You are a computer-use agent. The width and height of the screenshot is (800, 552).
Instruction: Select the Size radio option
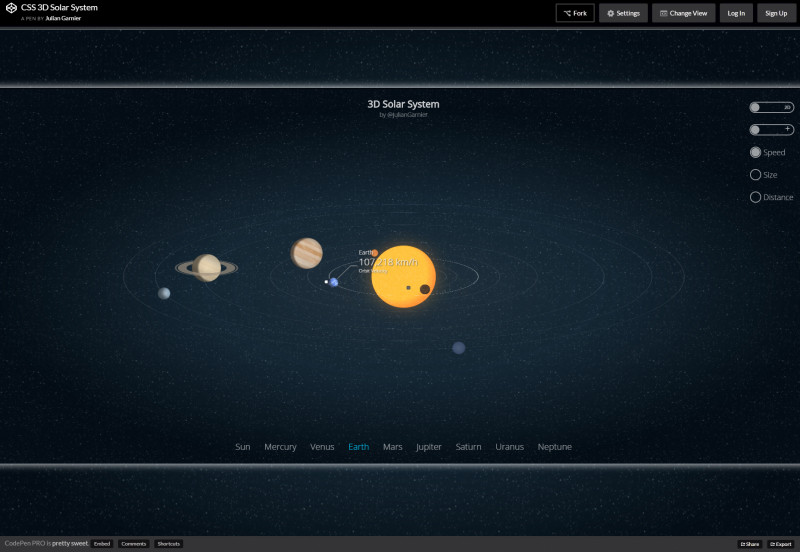756,175
